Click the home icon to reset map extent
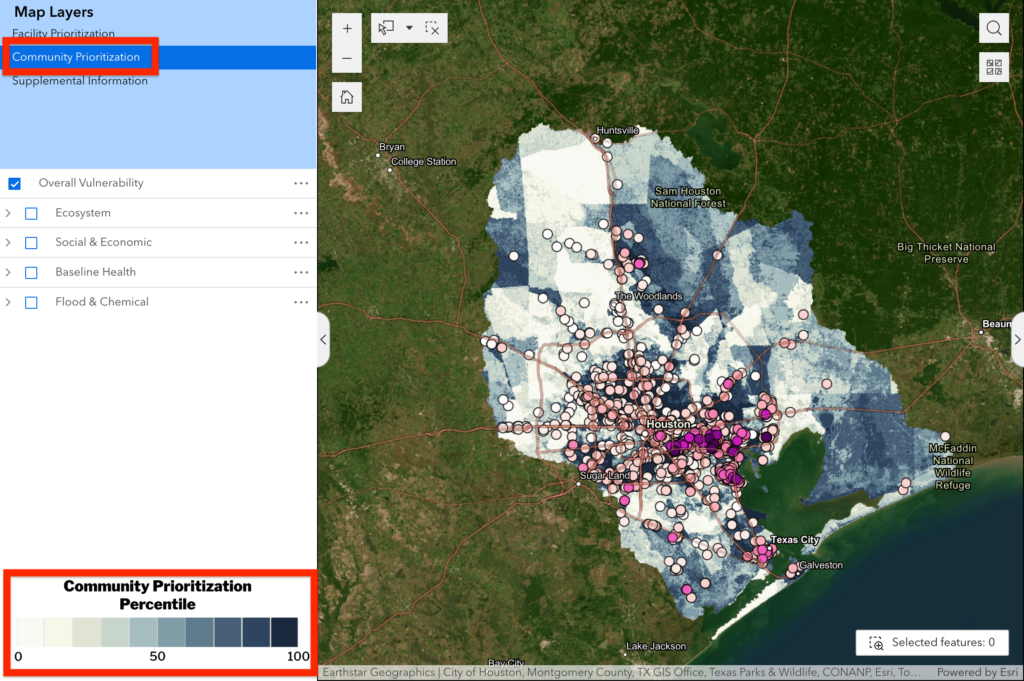Viewport: 1024px width, 681px height. (346, 96)
